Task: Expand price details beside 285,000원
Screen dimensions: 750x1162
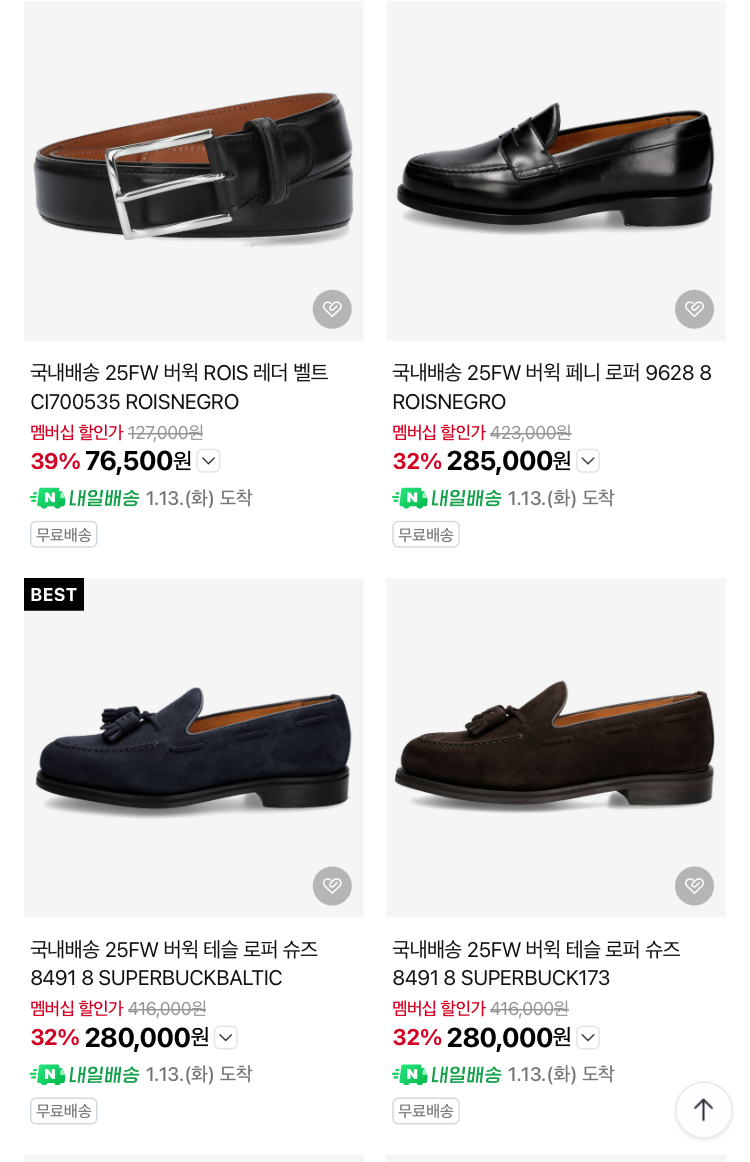Action: 588,461
